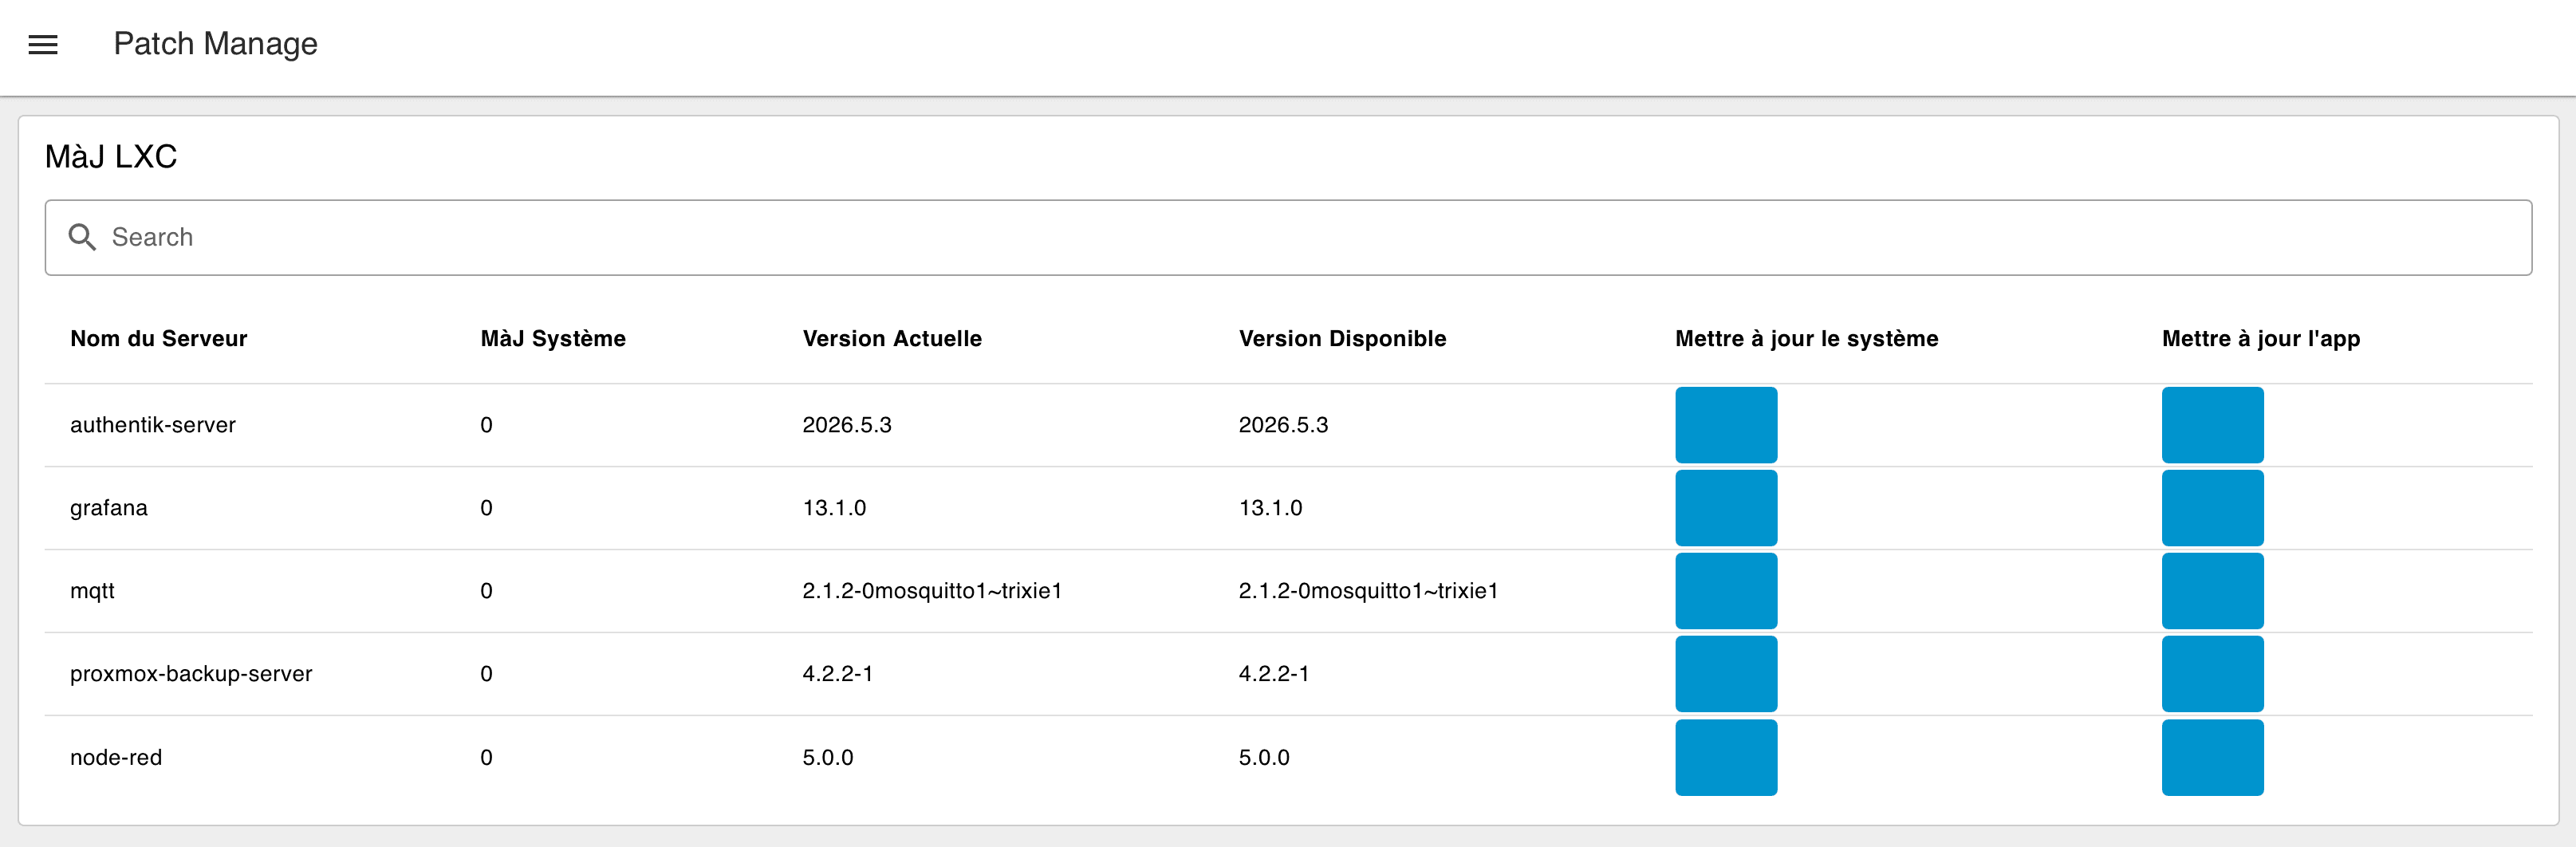Select the grafana name cell
This screenshot has width=2576, height=847.
108,508
